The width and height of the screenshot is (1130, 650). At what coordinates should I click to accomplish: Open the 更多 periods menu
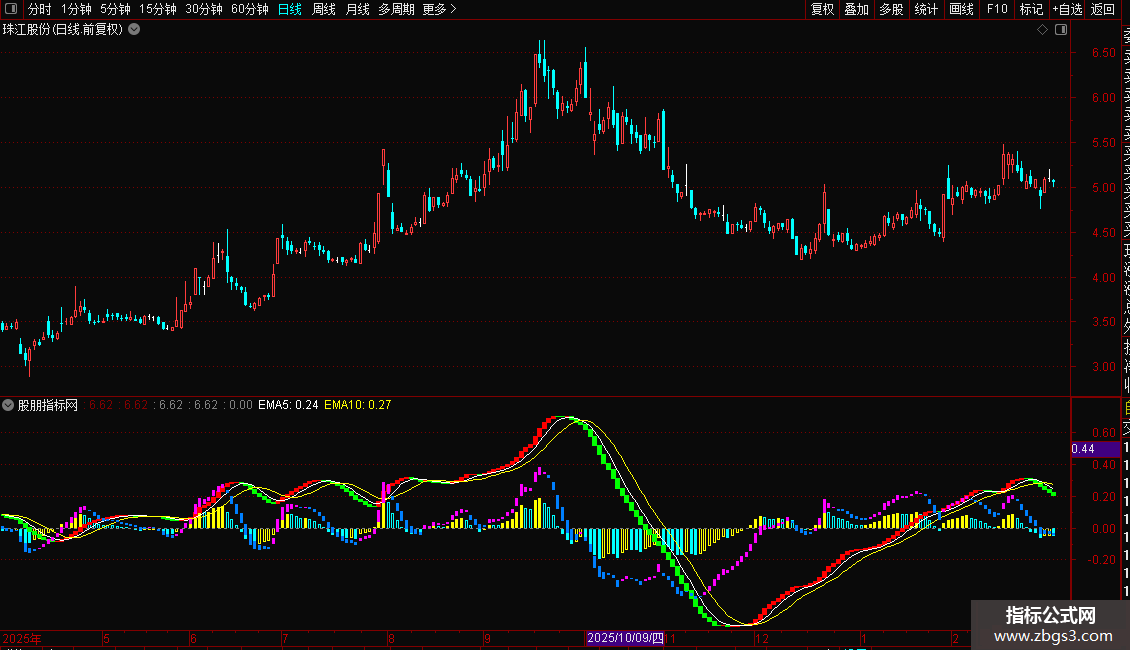[x=439, y=9]
